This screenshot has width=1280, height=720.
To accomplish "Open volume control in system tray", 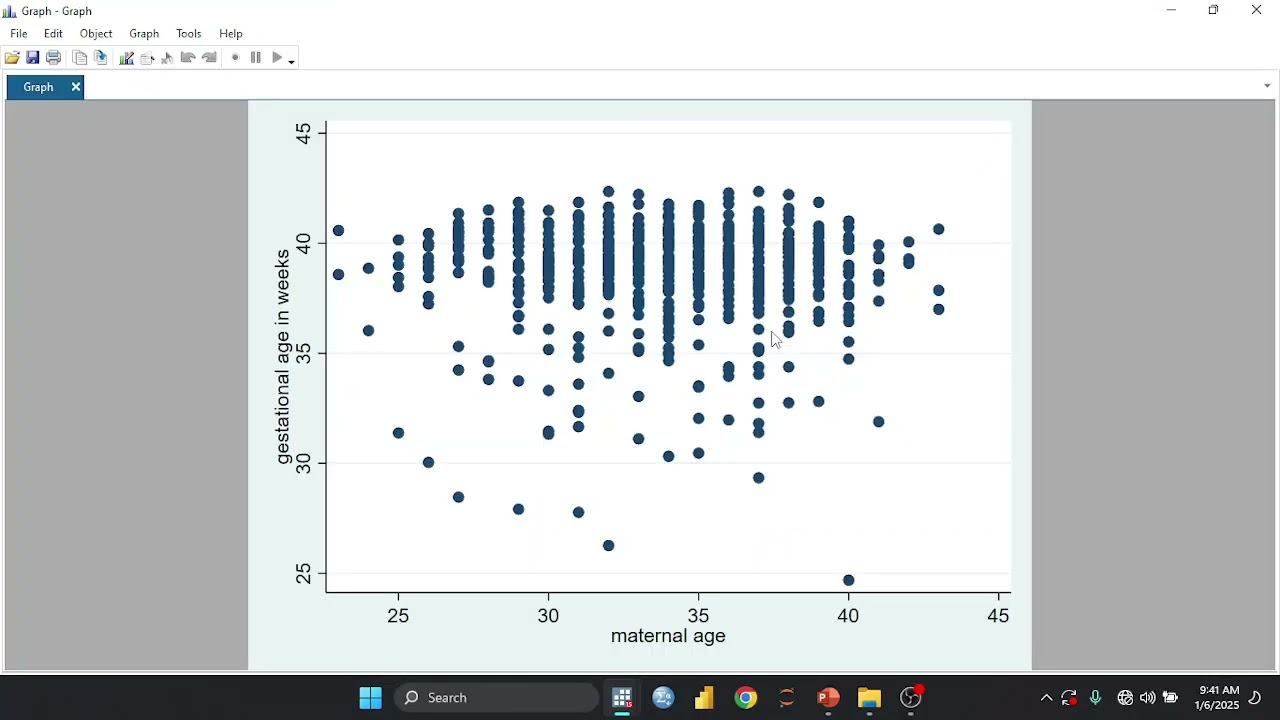I will click(x=1148, y=698).
